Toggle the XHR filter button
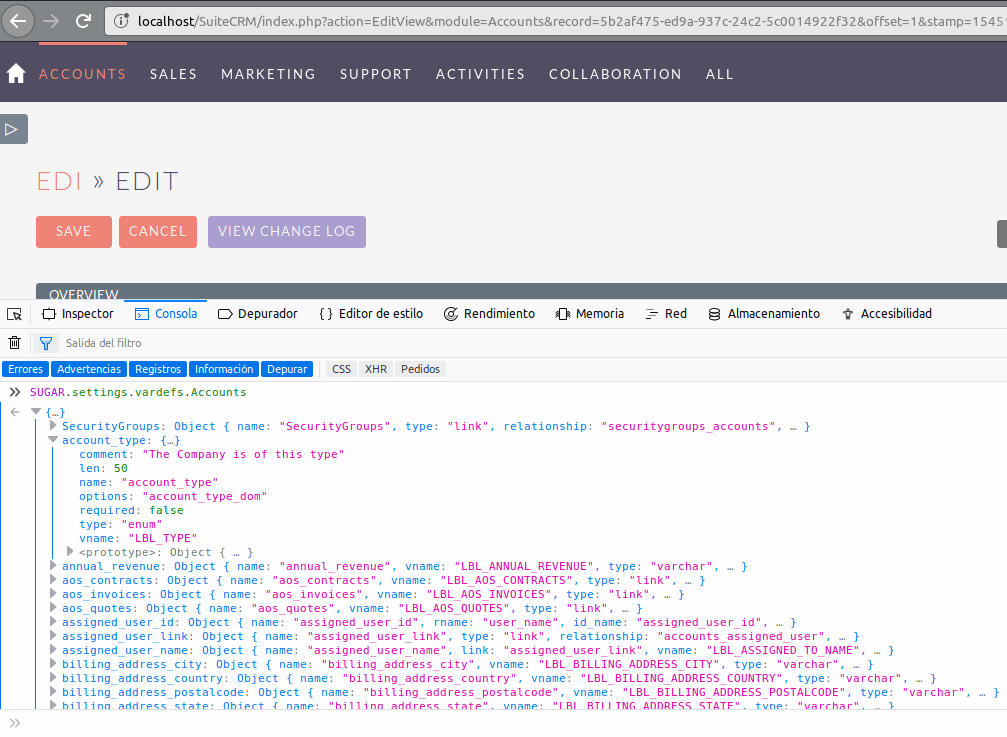Screen dimensions: 1007x737 coord(376,369)
